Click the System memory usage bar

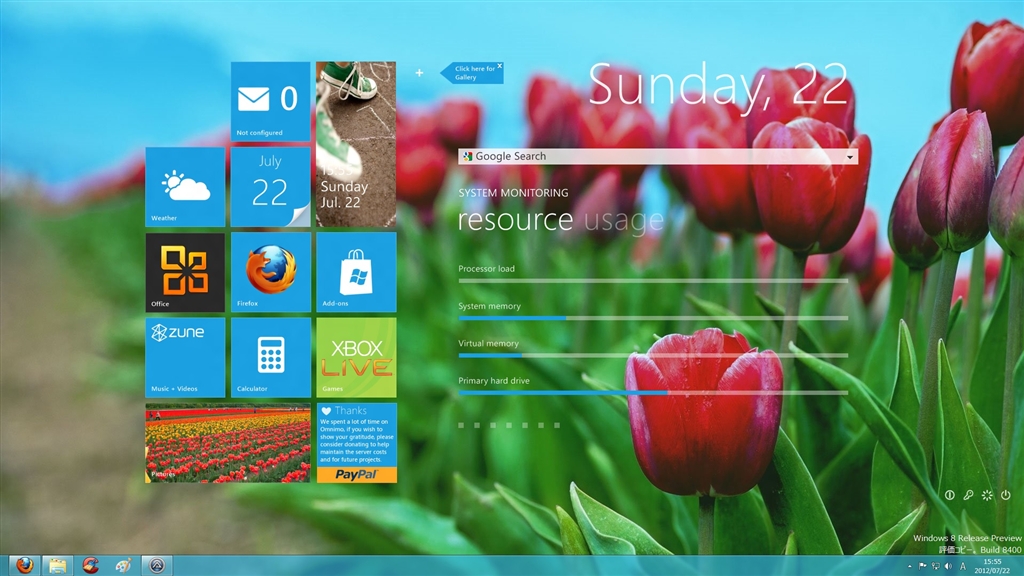click(653, 318)
